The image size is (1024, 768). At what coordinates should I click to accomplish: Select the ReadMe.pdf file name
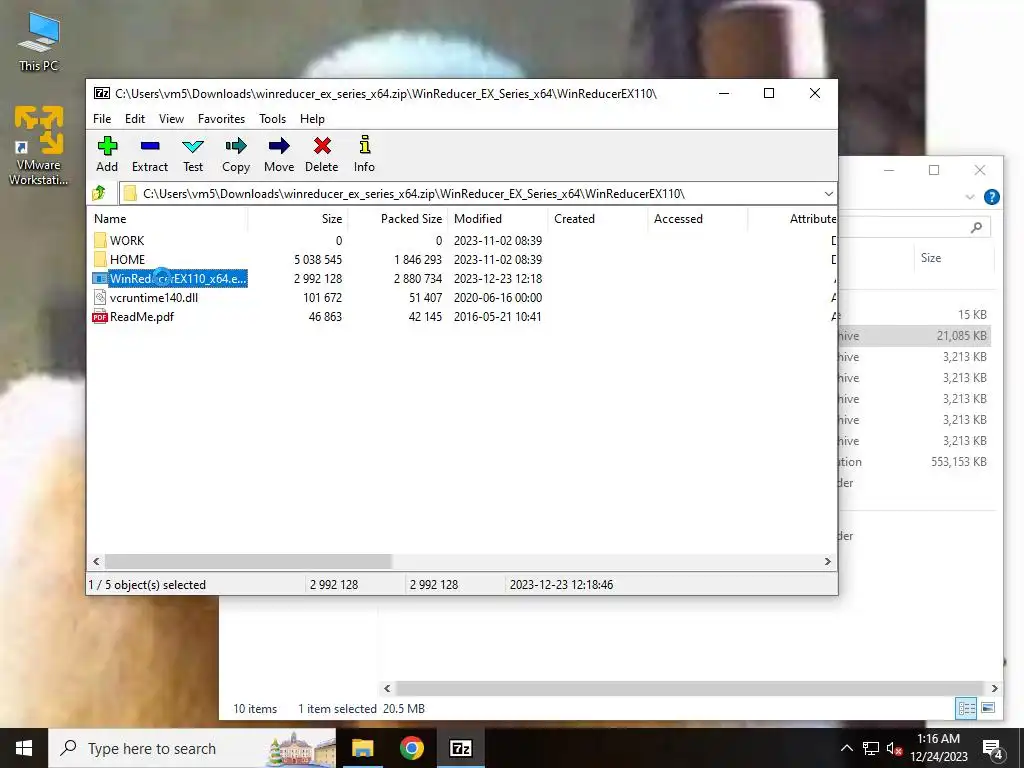coord(142,317)
